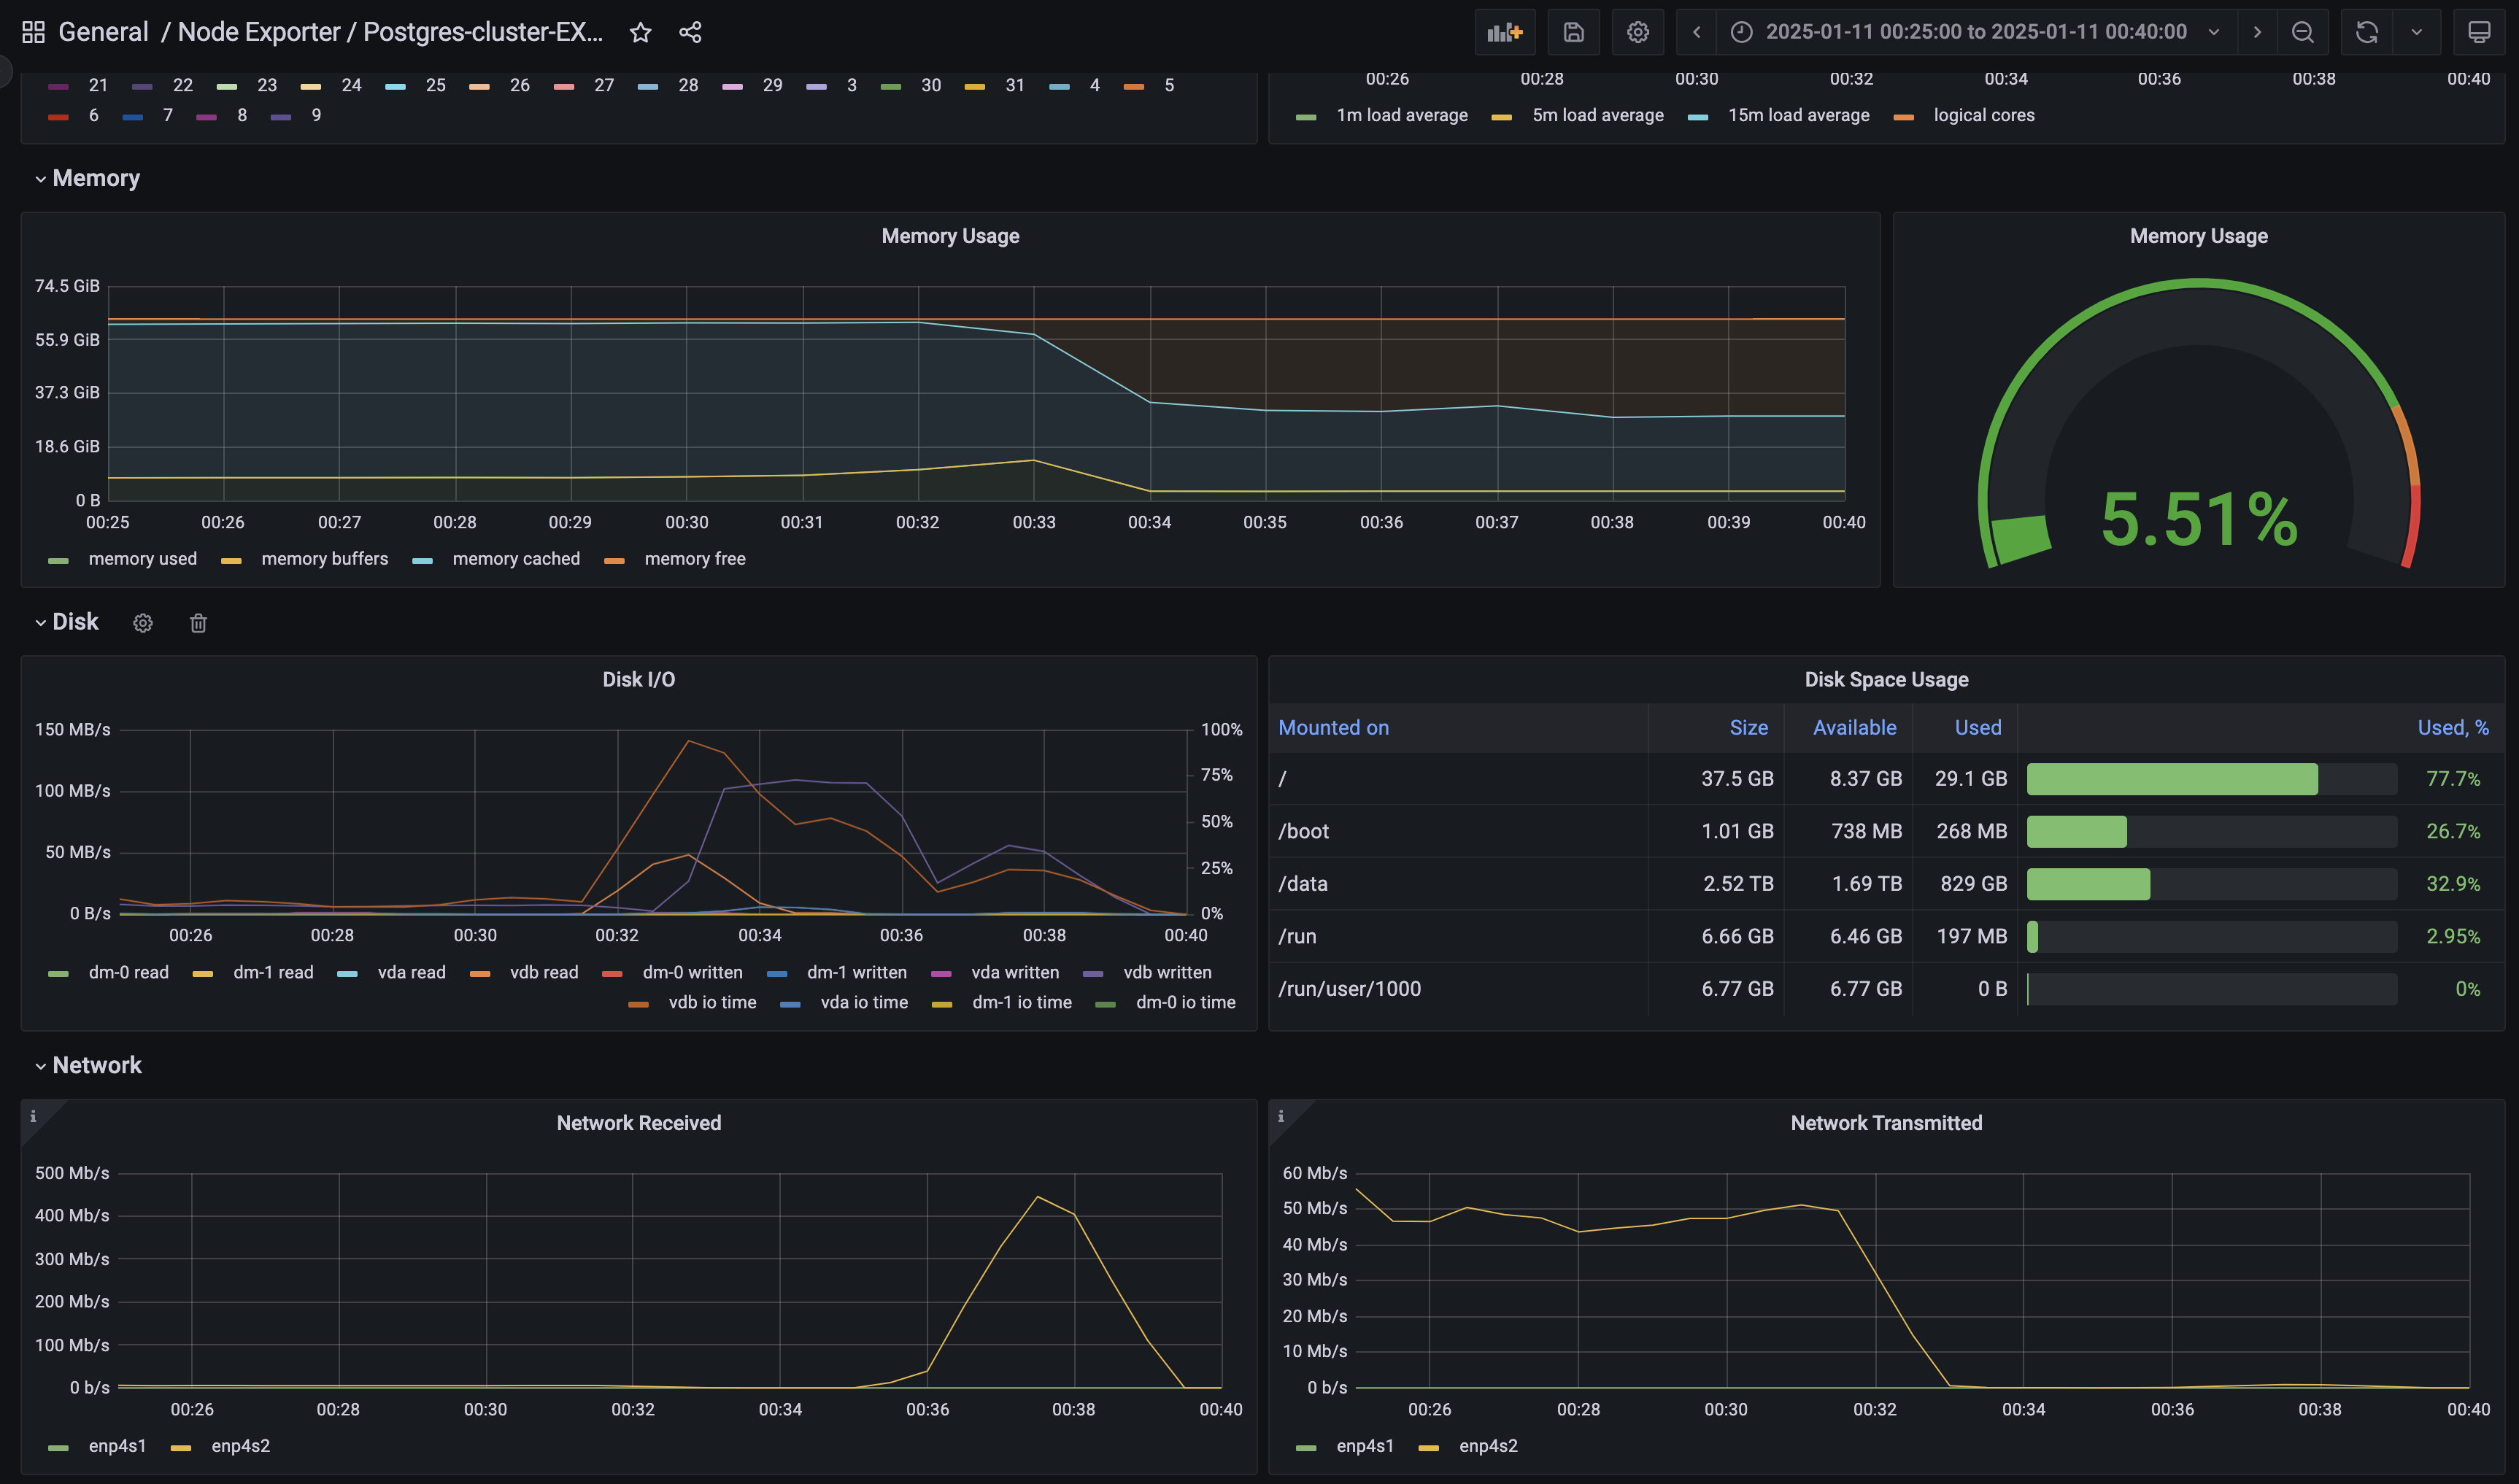Open the time range picker
This screenshot has height=1484, width=2519.
point(1976,32)
